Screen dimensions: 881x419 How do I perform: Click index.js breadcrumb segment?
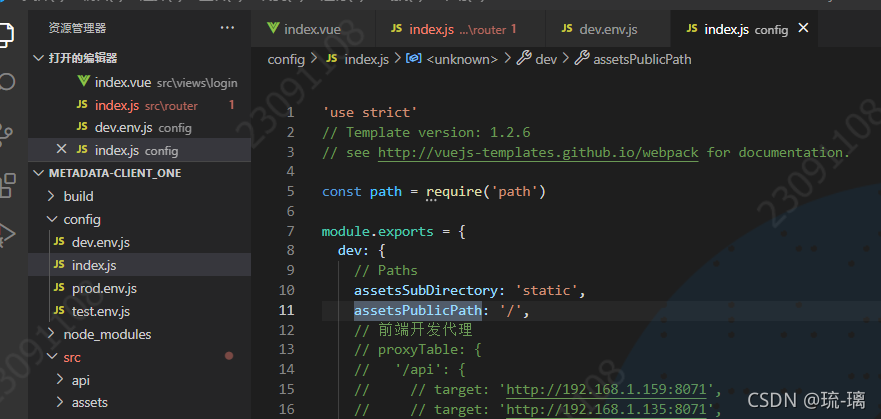click(x=366, y=59)
